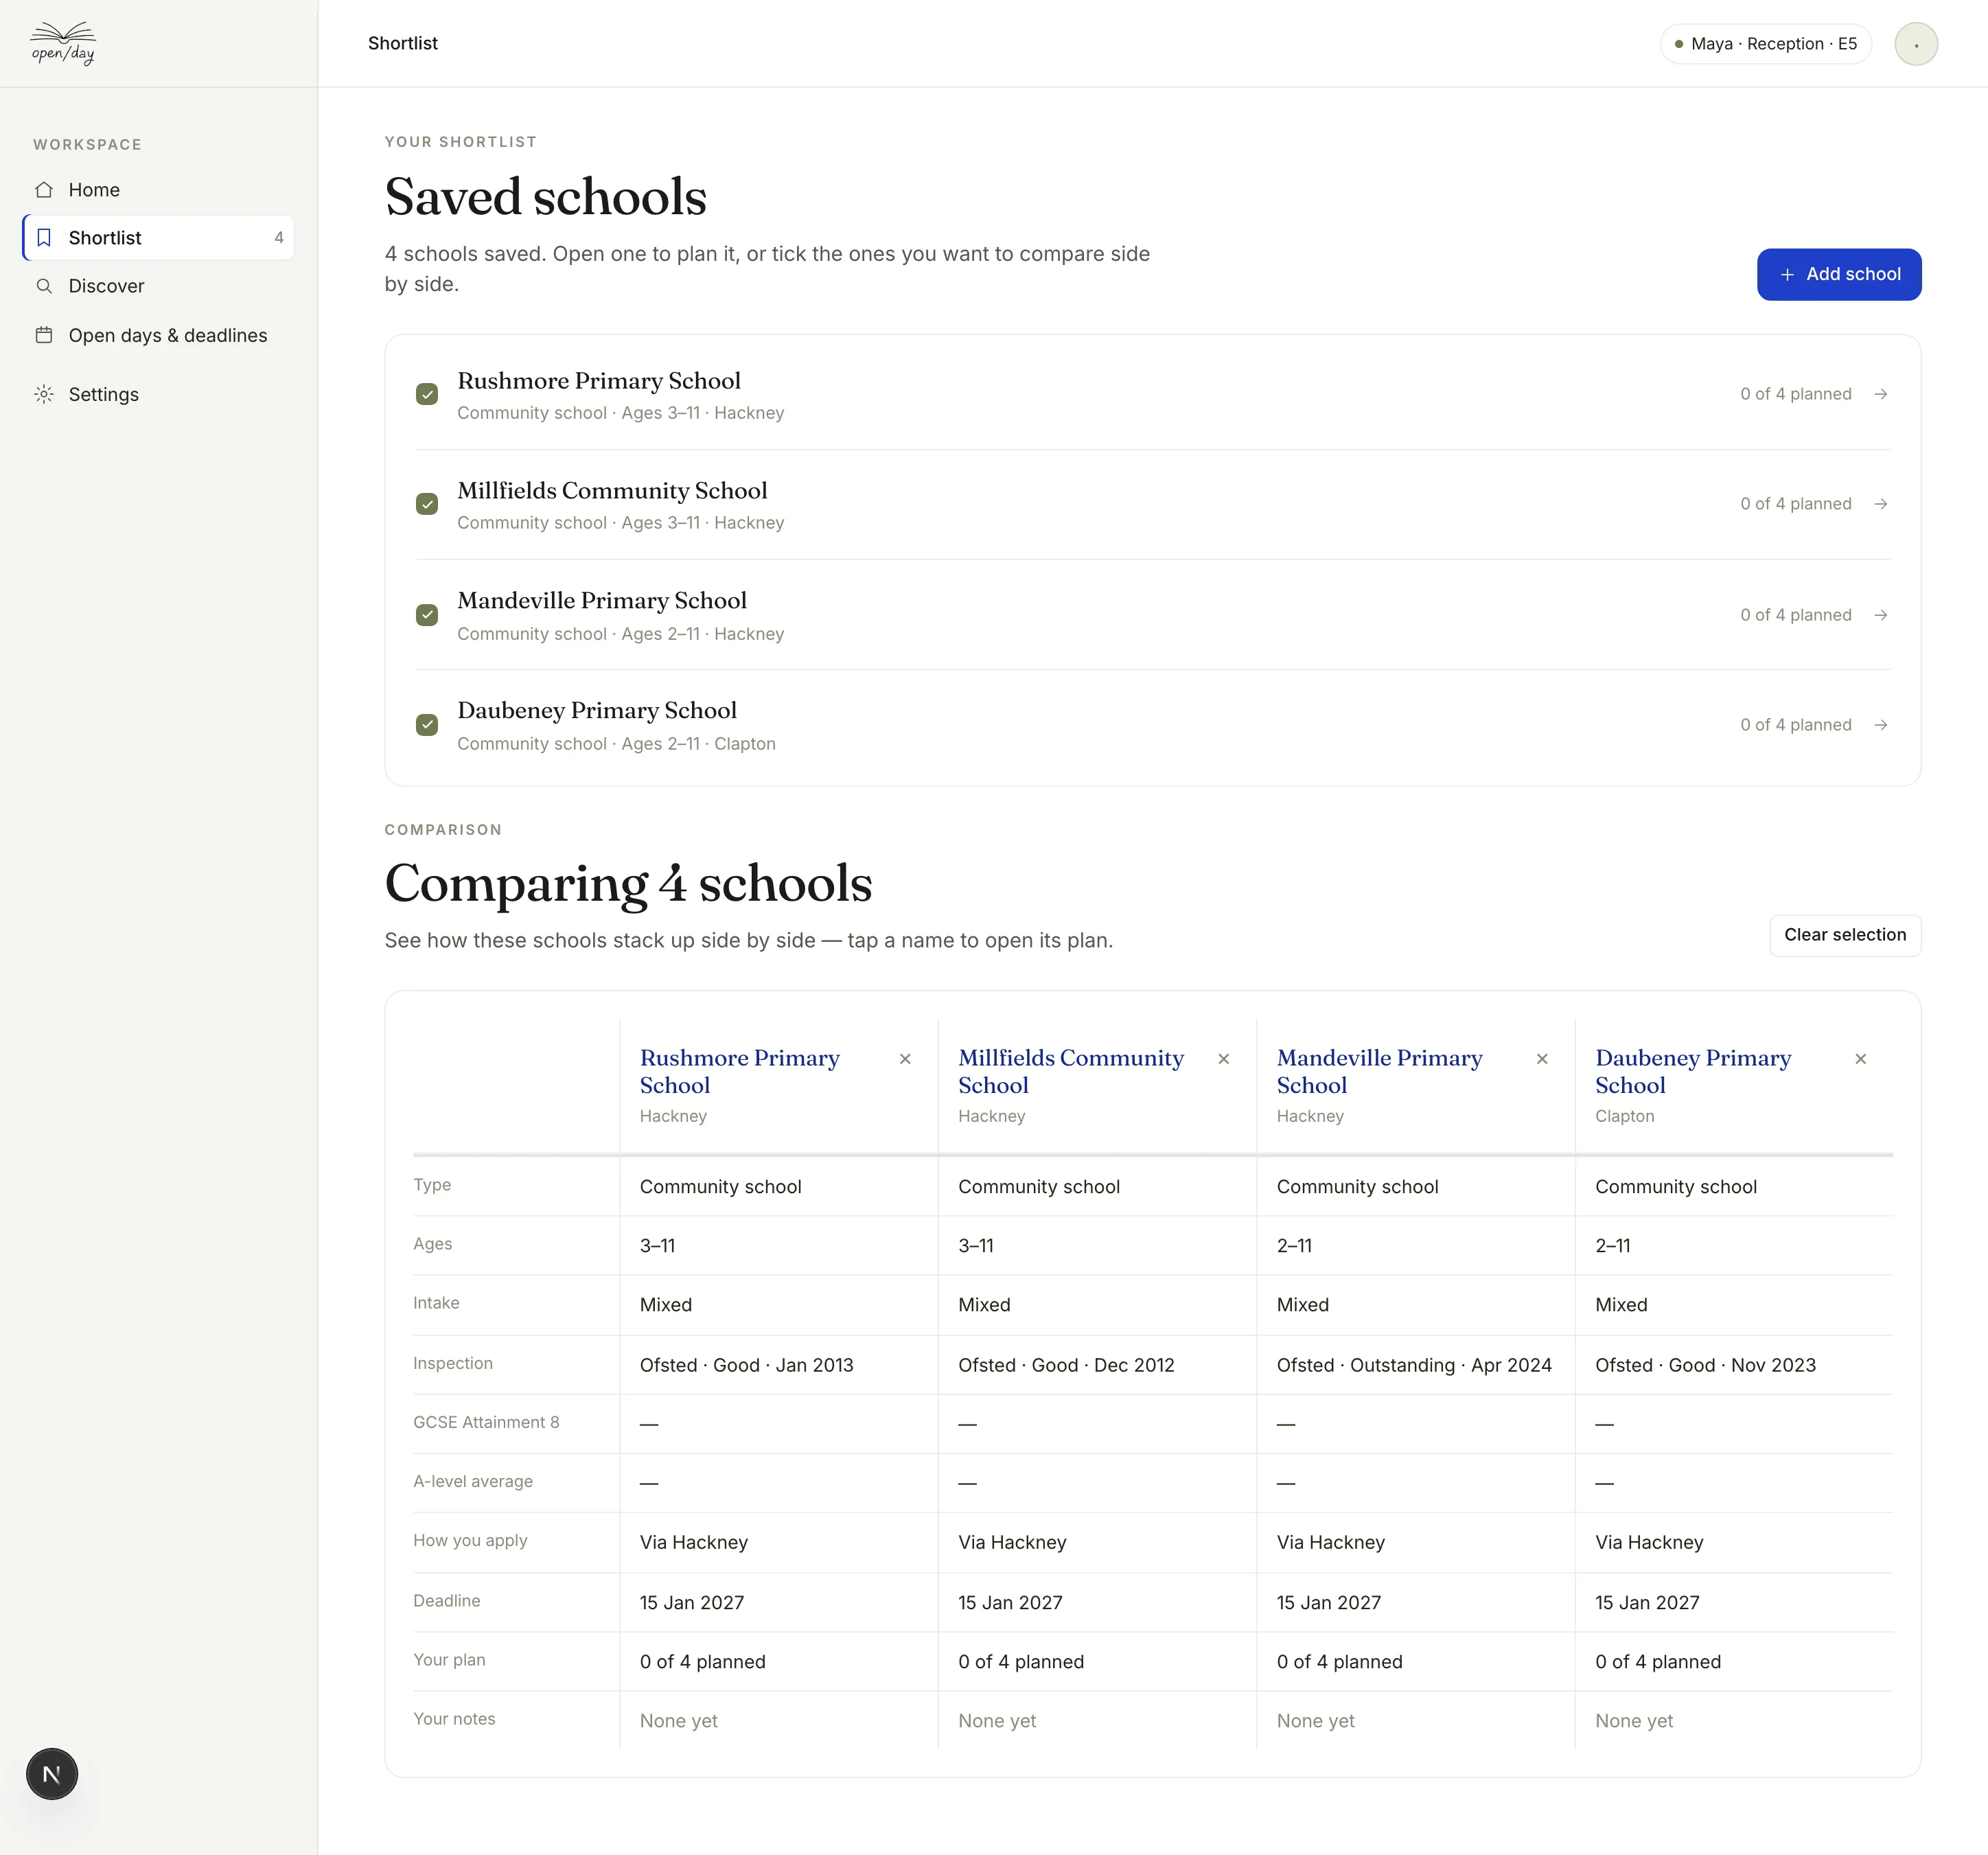Screen dimensions: 1988x1855
Task: Untick the Rushmore Primary School checkbox
Action: click(x=427, y=394)
